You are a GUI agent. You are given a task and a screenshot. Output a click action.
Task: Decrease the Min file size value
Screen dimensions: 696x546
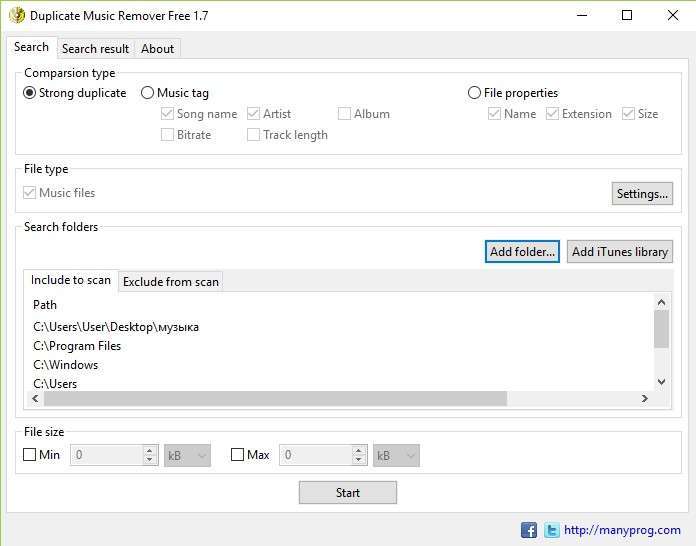(x=150, y=460)
